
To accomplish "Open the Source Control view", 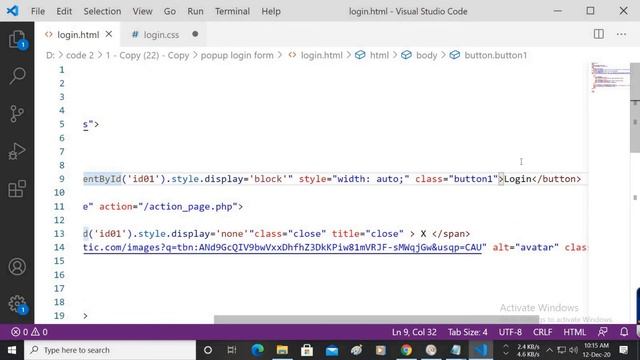I will (x=17, y=113).
